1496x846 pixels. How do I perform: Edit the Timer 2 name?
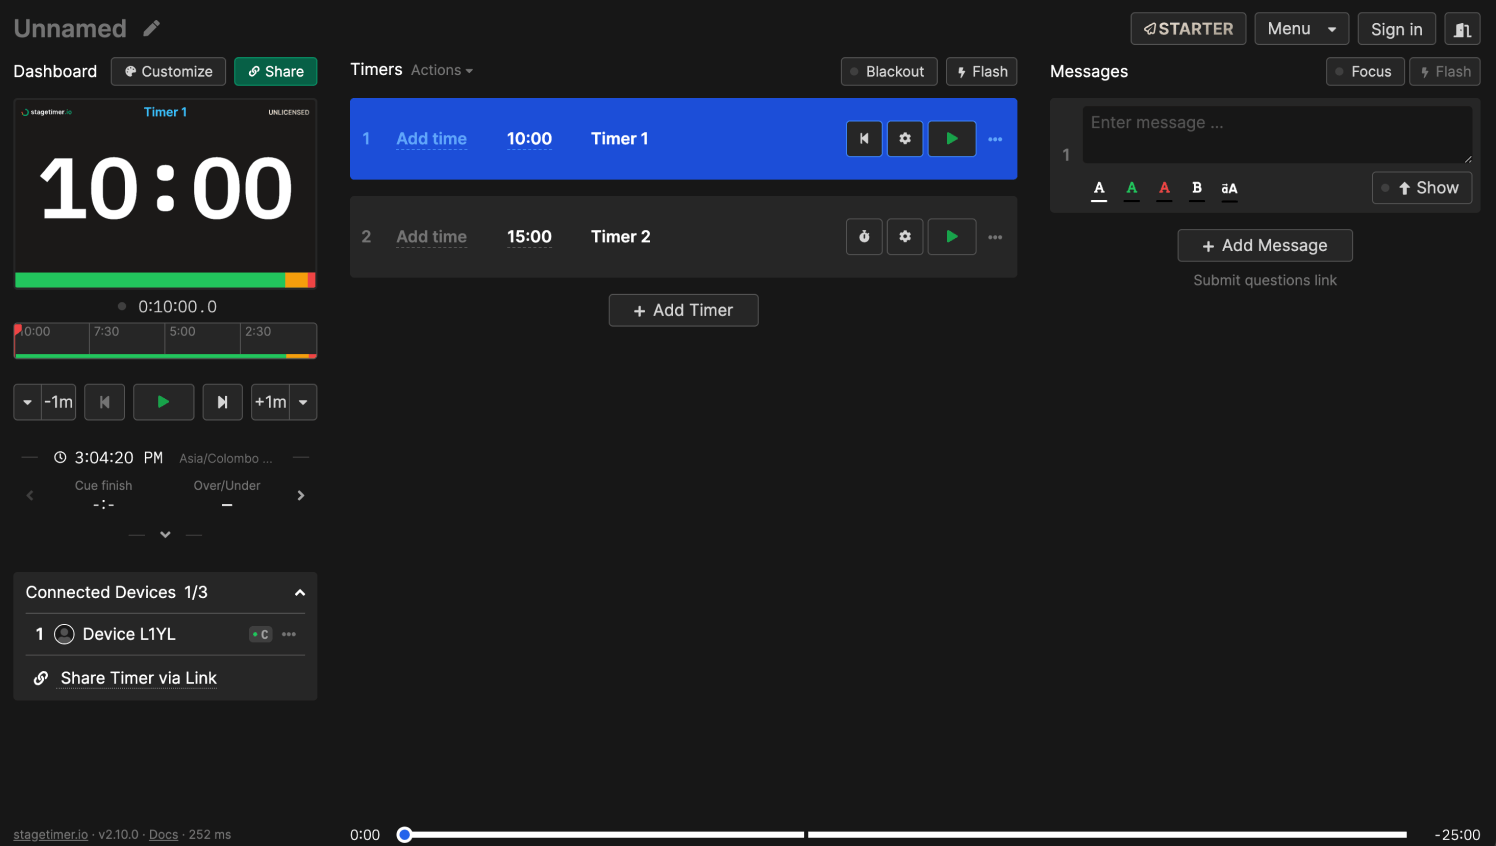pyautogui.click(x=621, y=237)
